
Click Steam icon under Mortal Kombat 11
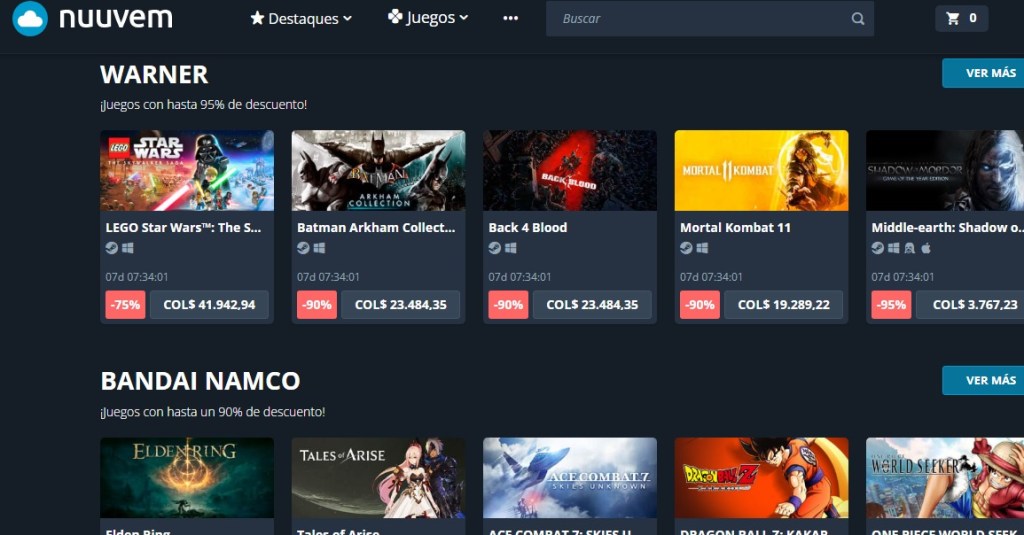point(686,248)
